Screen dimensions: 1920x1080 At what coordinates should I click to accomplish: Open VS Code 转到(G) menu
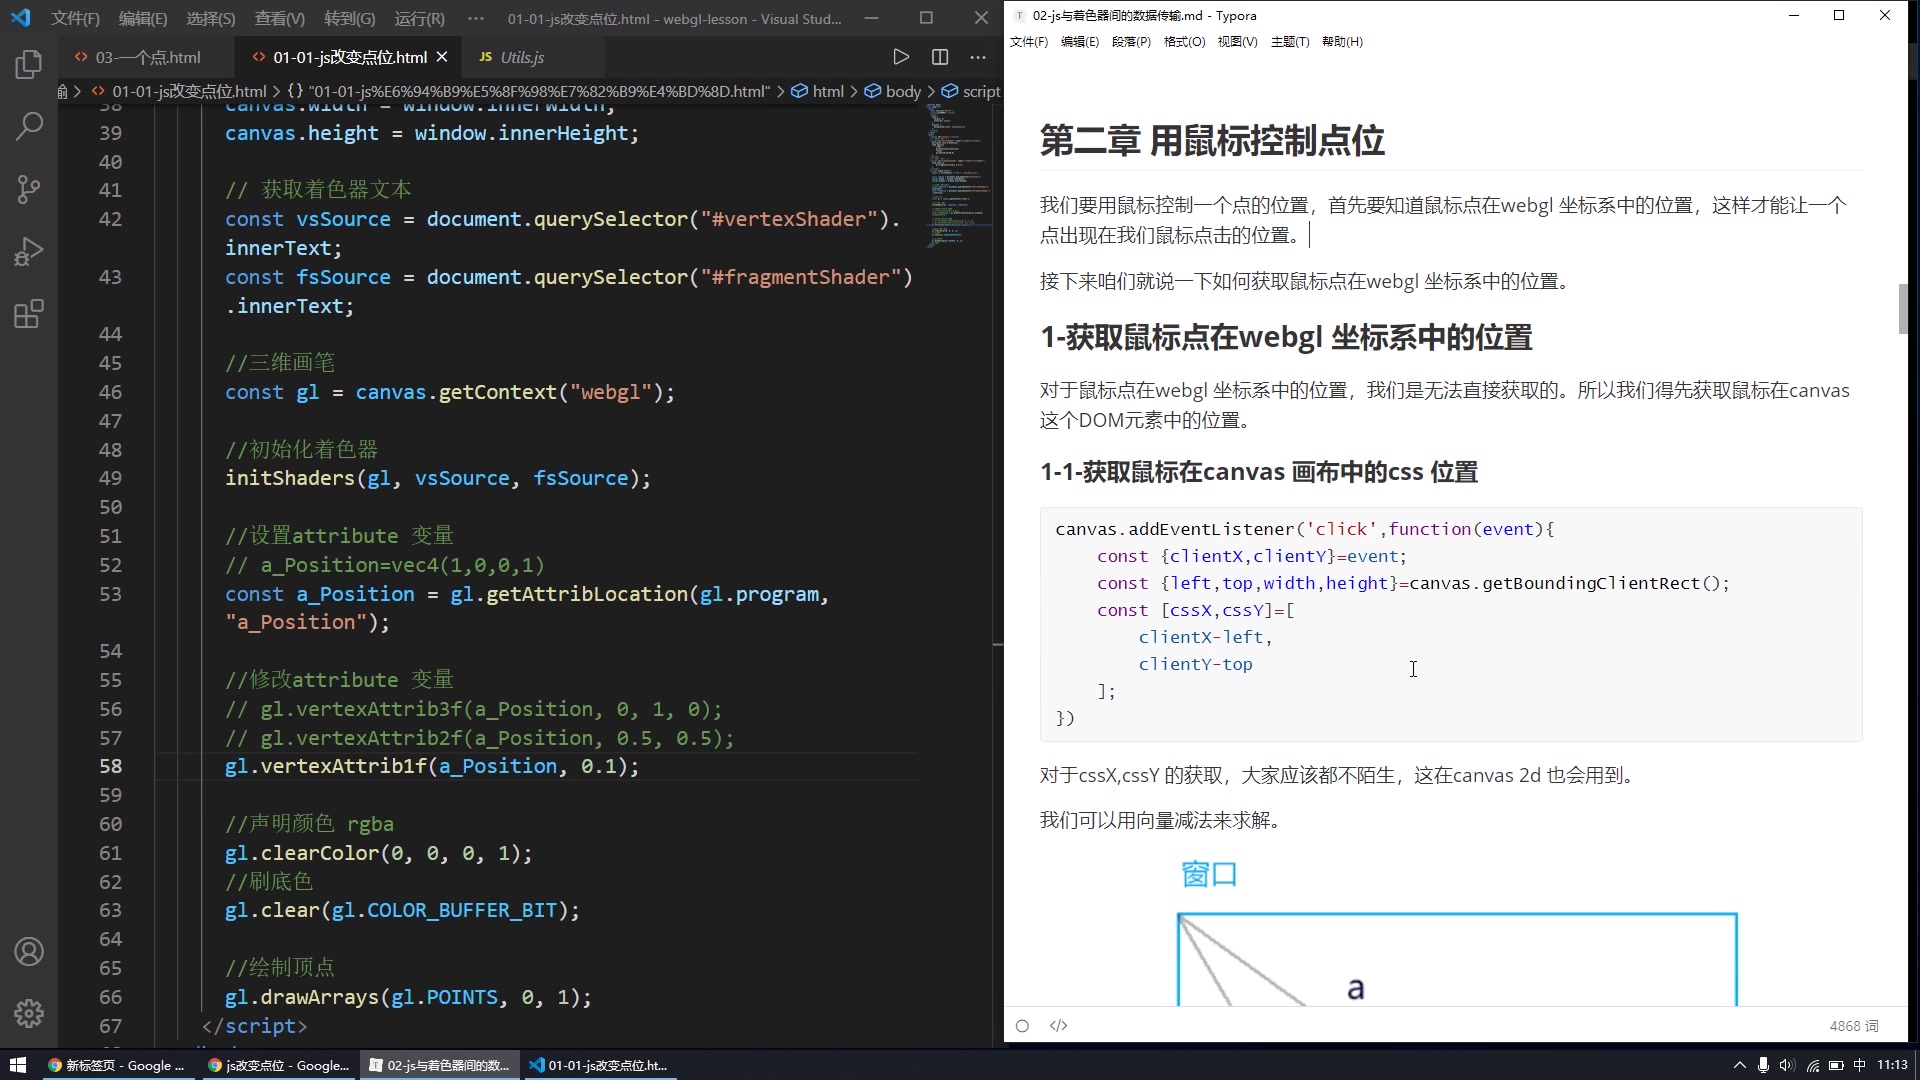pos(350,18)
